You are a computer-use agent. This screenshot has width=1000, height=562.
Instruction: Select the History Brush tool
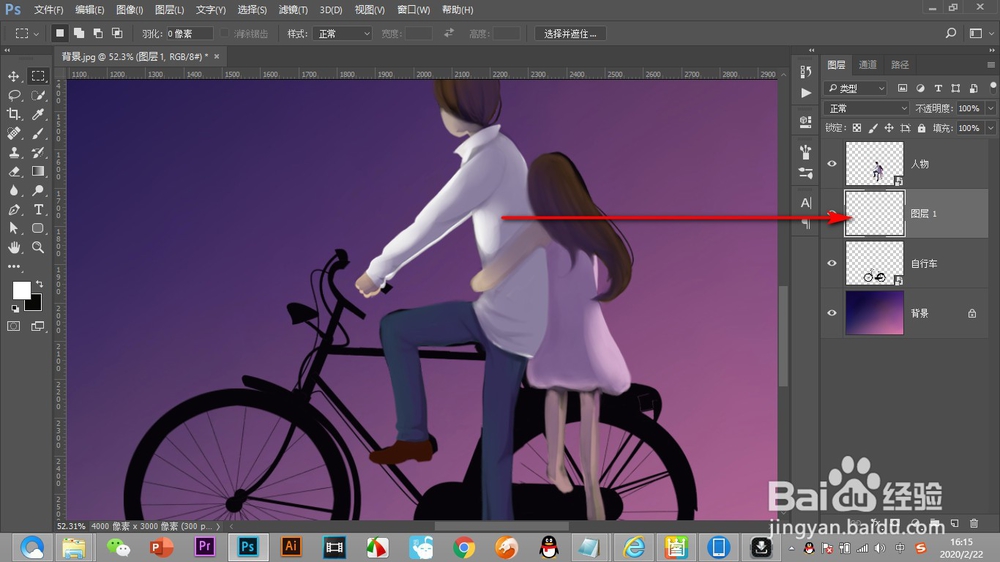(x=38, y=152)
